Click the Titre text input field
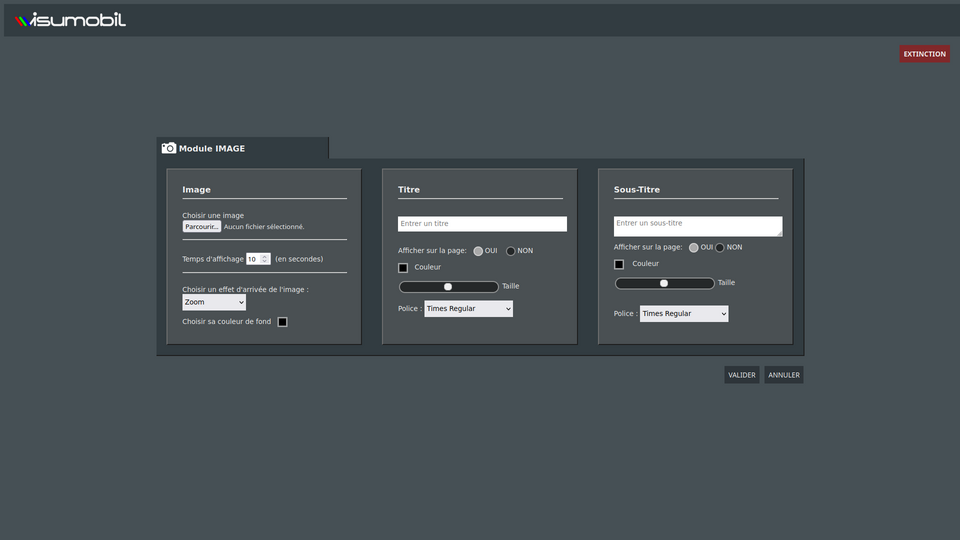The width and height of the screenshot is (960, 540). click(482, 224)
